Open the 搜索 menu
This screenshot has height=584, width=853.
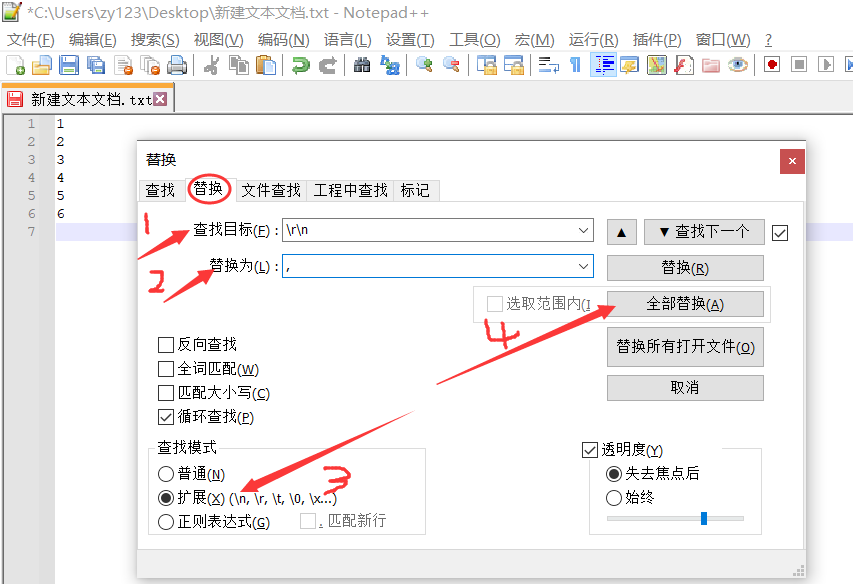pyautogui.click(x=154, y=40)
